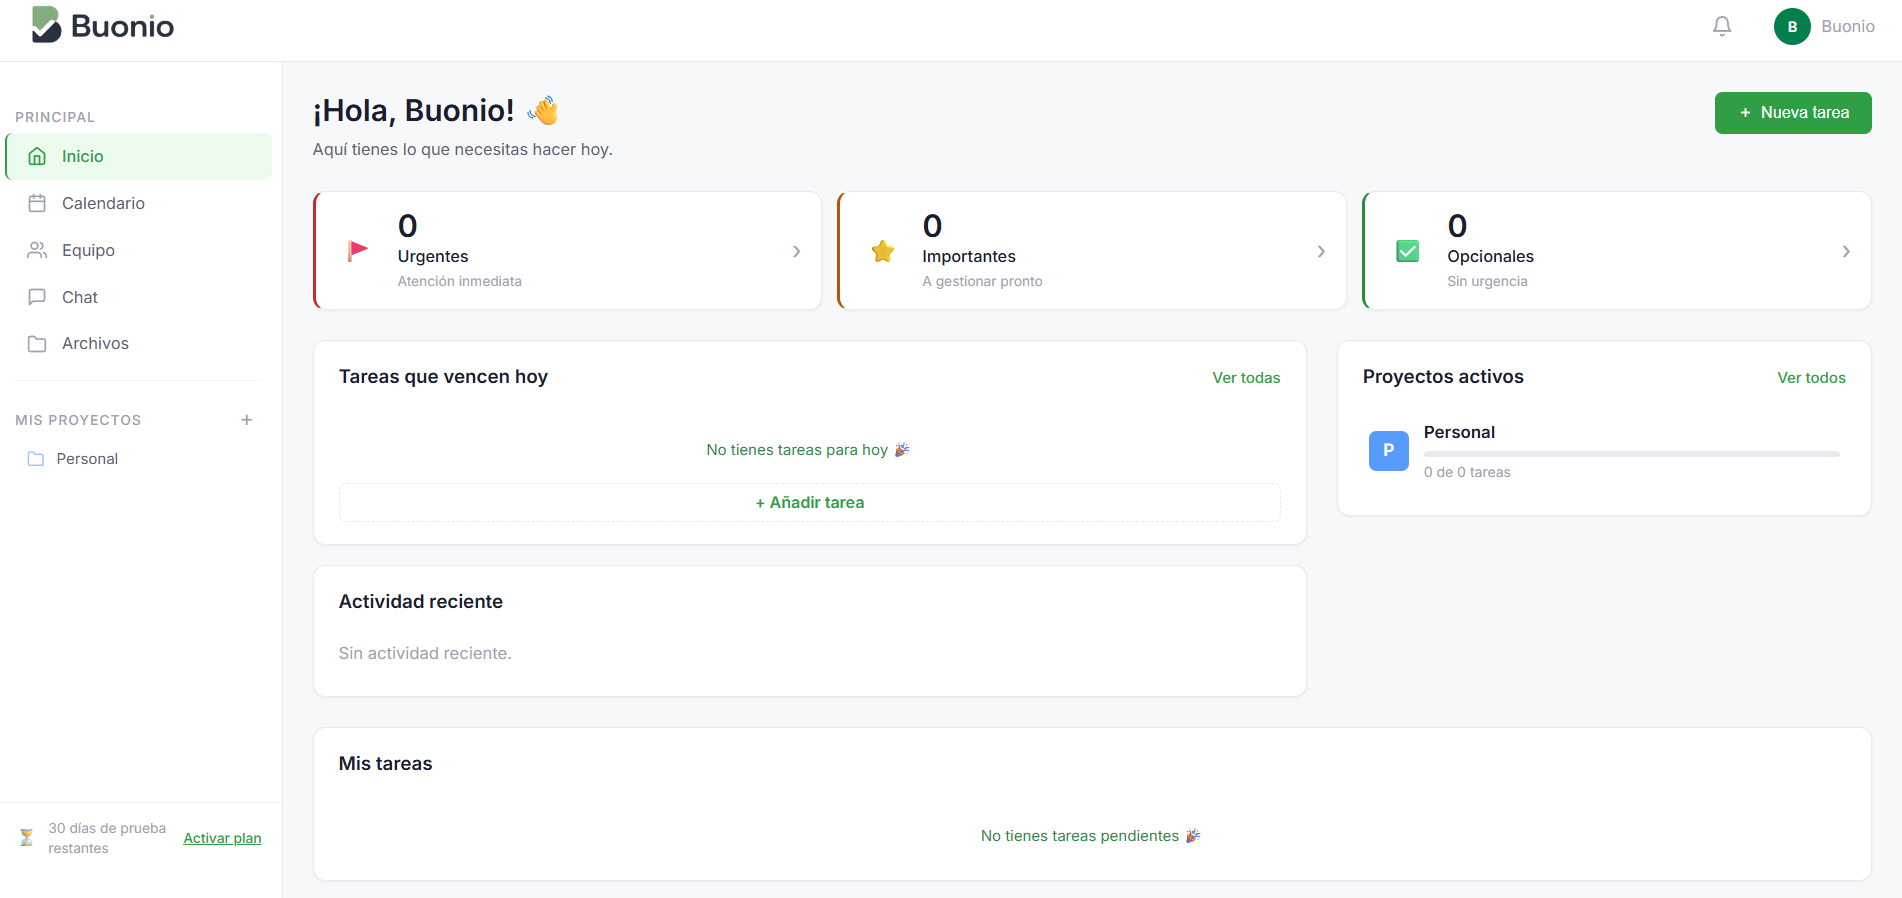Click the Personal project progress bar
The image size is (1902, 898).
1632,454
